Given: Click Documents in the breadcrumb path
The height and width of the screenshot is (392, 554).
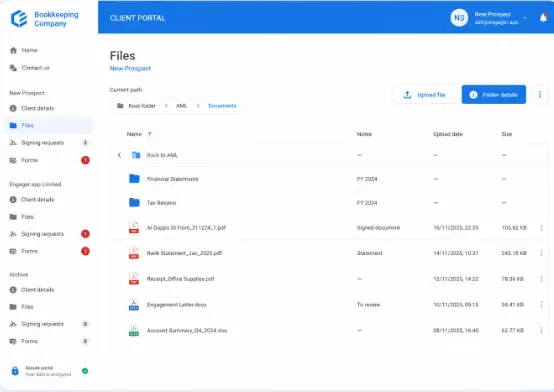Looking at the screenshot, I should tap(222, 106).
